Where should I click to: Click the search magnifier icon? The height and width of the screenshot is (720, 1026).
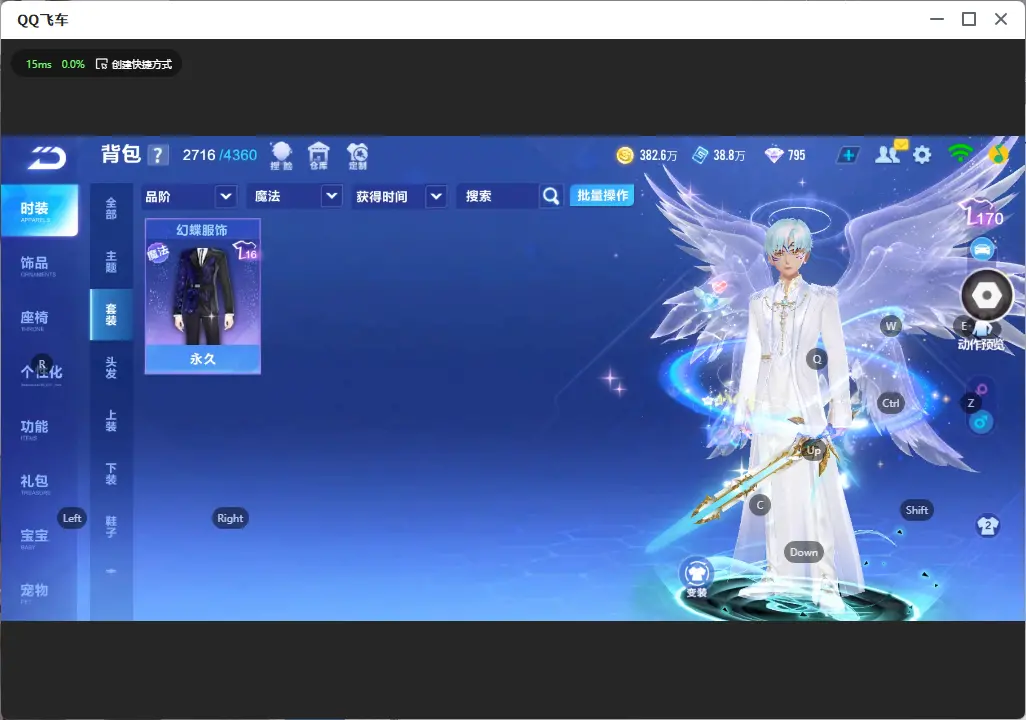(551, 196)
